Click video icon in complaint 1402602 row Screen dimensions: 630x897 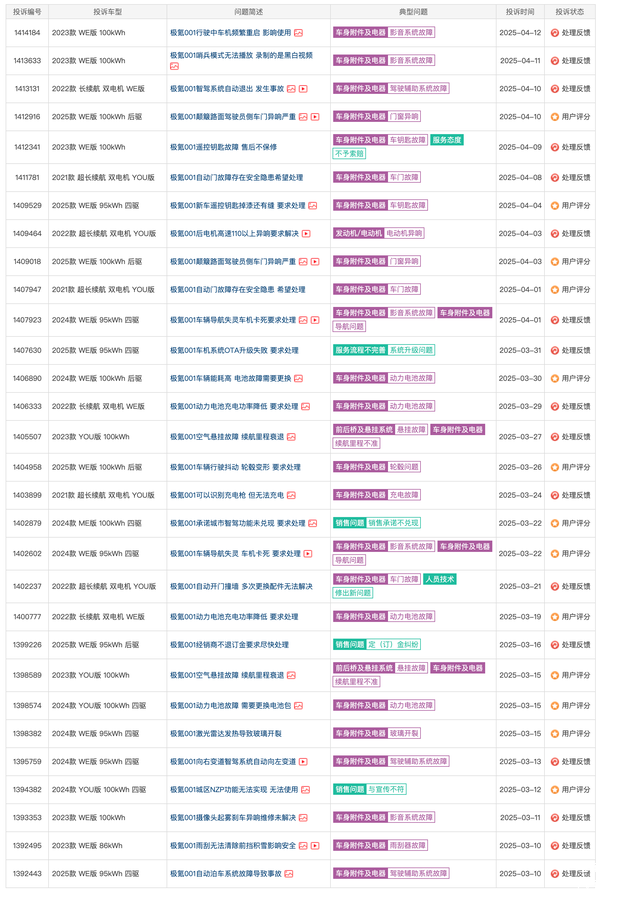tap(306, 554)
